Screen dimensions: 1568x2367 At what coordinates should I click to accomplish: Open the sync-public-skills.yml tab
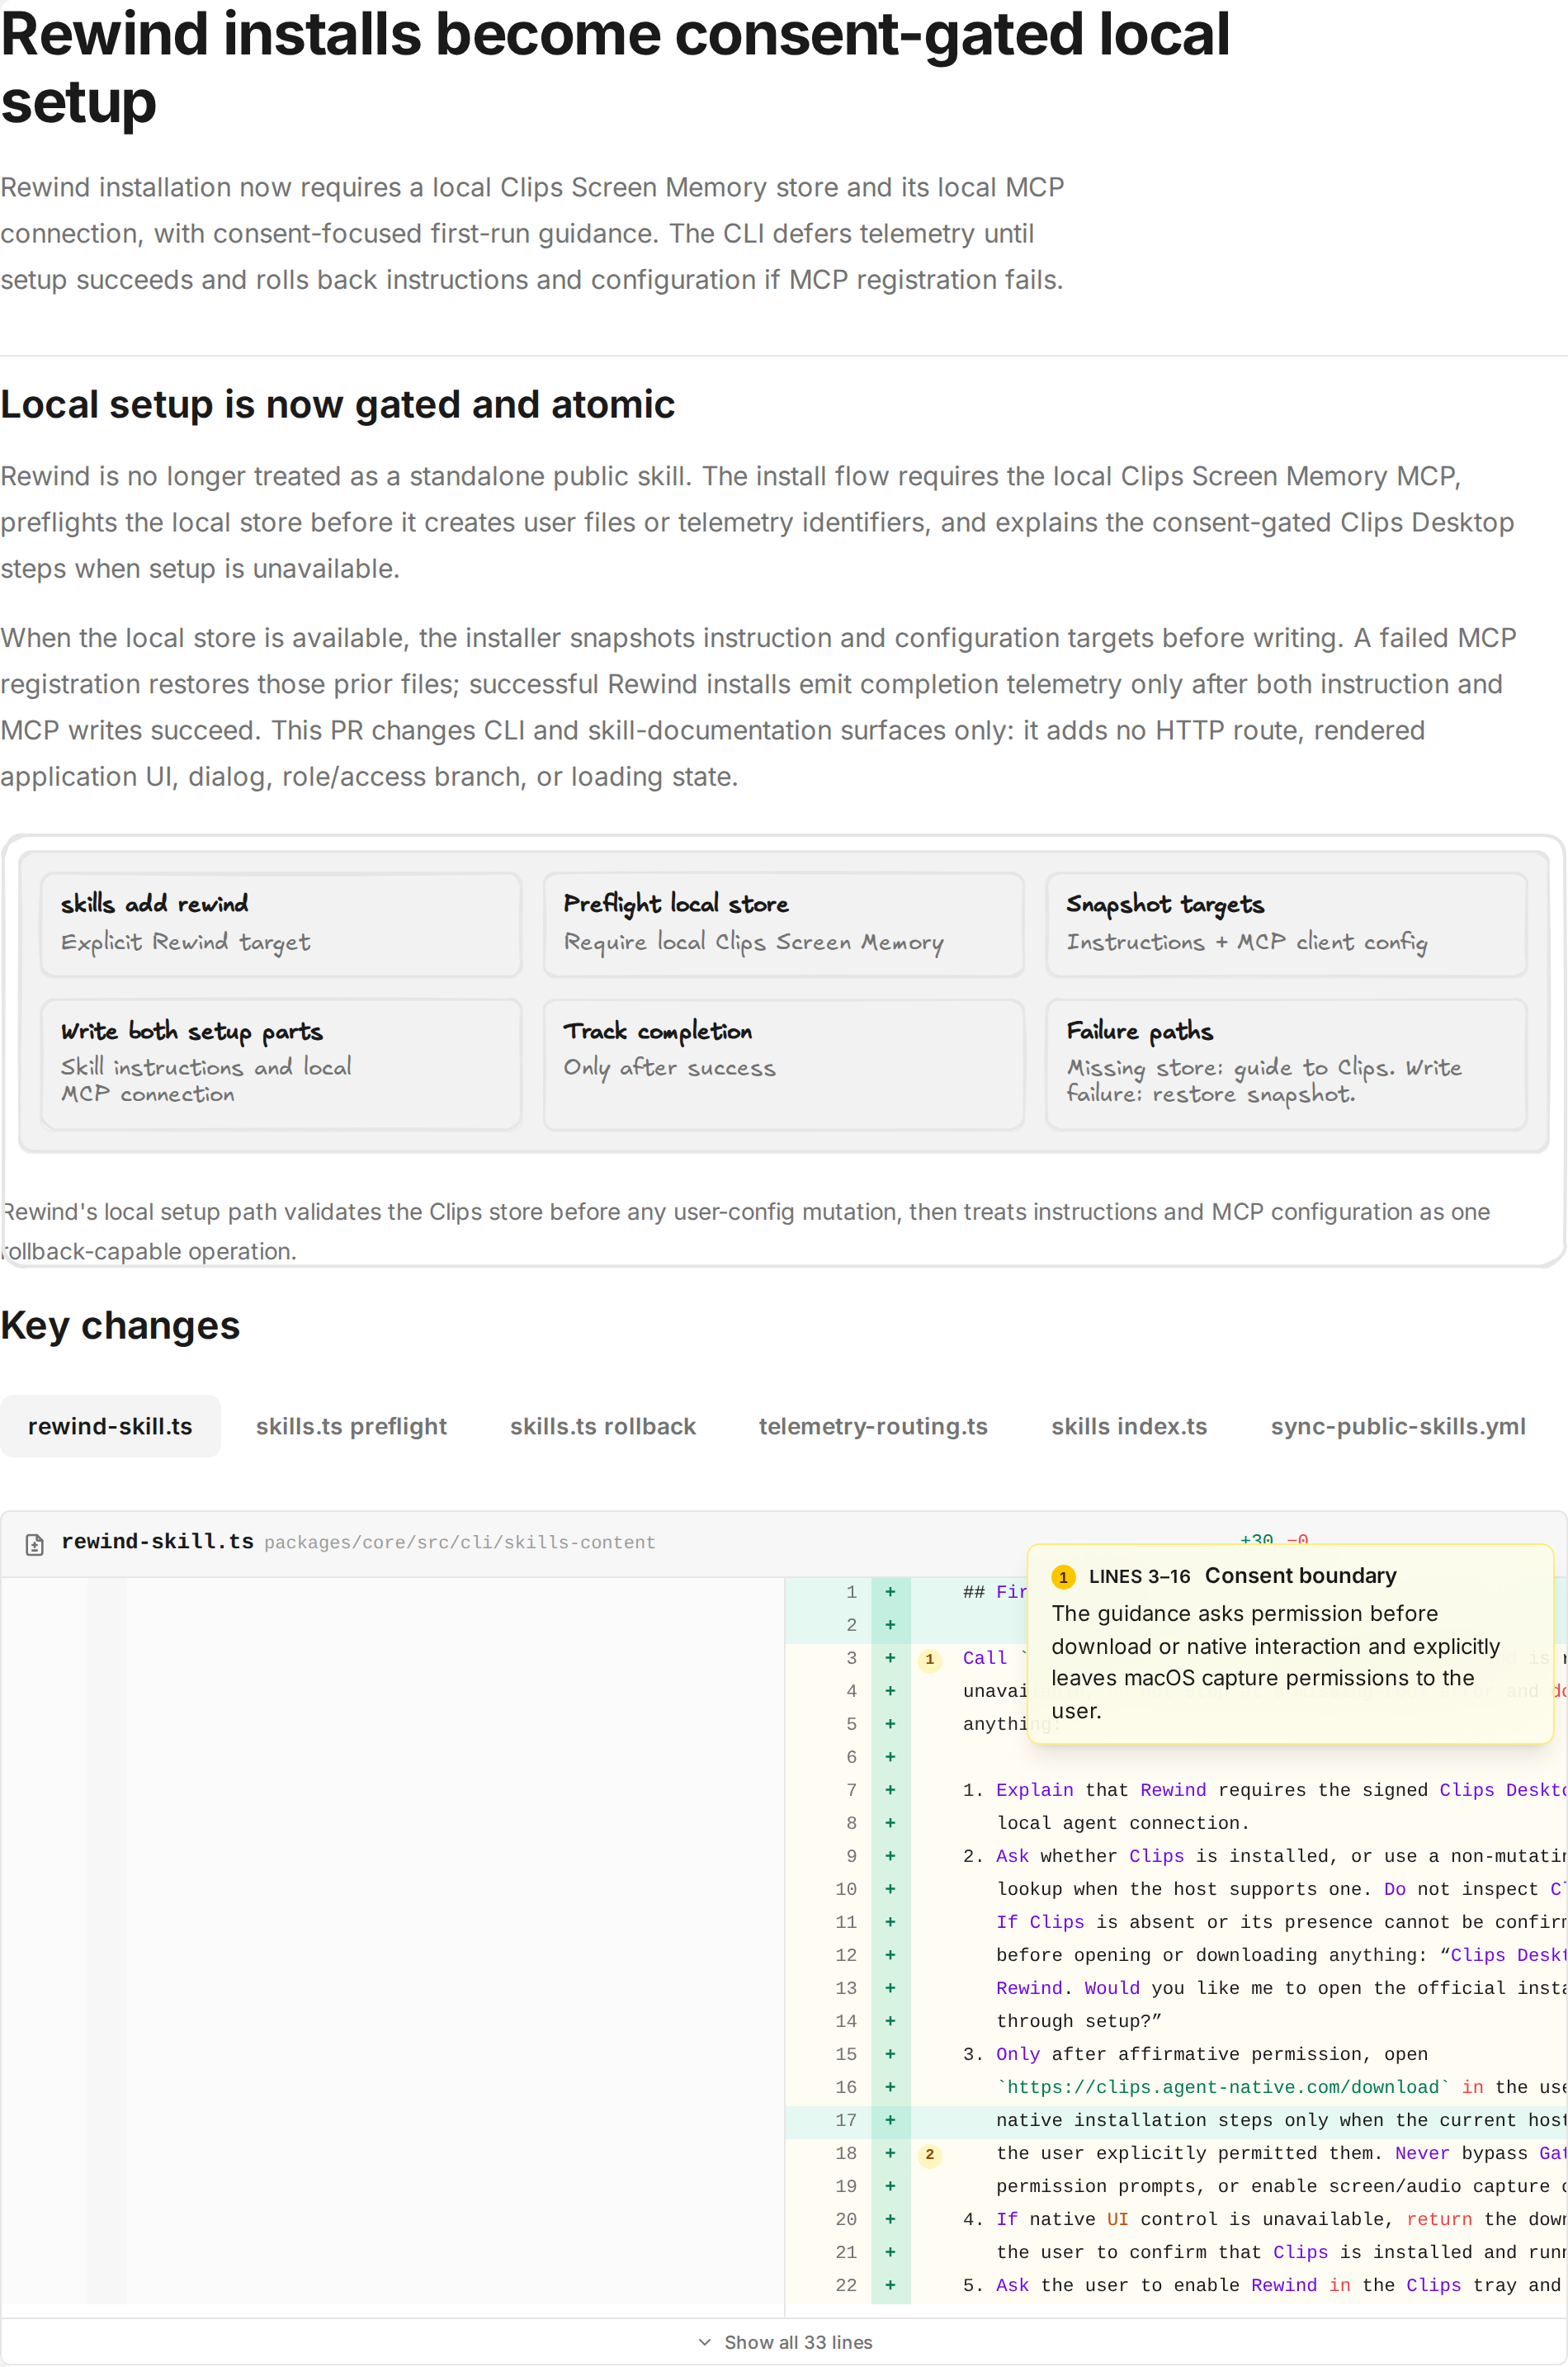point(1398,1426)
